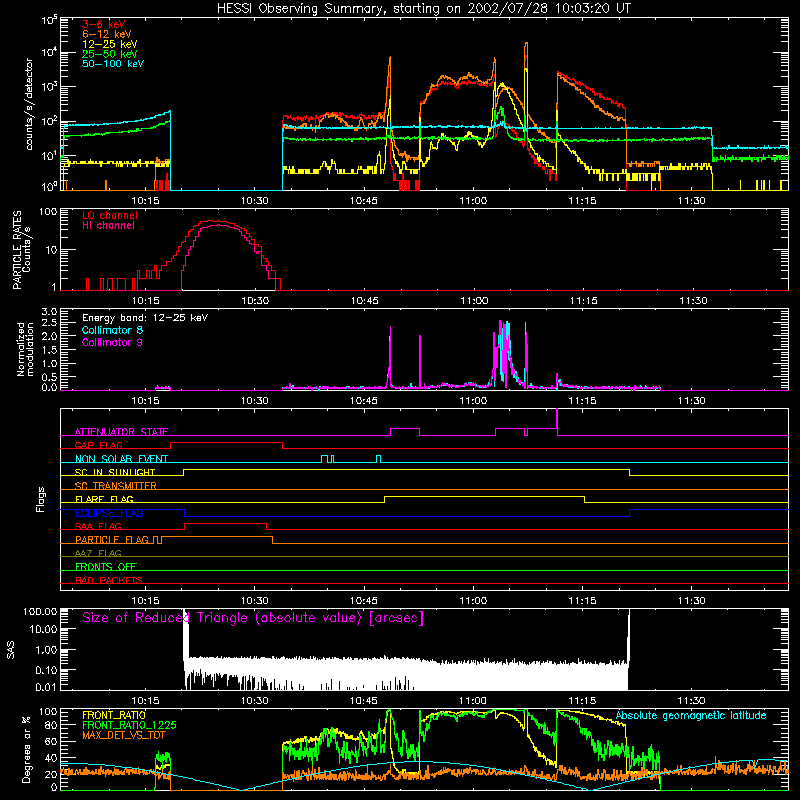Viewport: 800px width, 800px height.
Task: Select the Collimator 9 legend label
Action: pos(112,342)
